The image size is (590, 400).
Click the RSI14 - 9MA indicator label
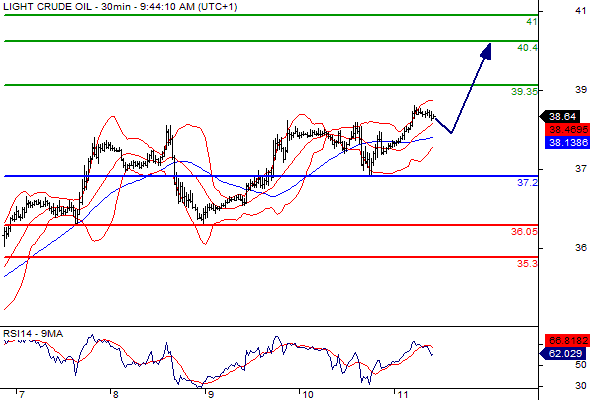(x=33, y=334)
